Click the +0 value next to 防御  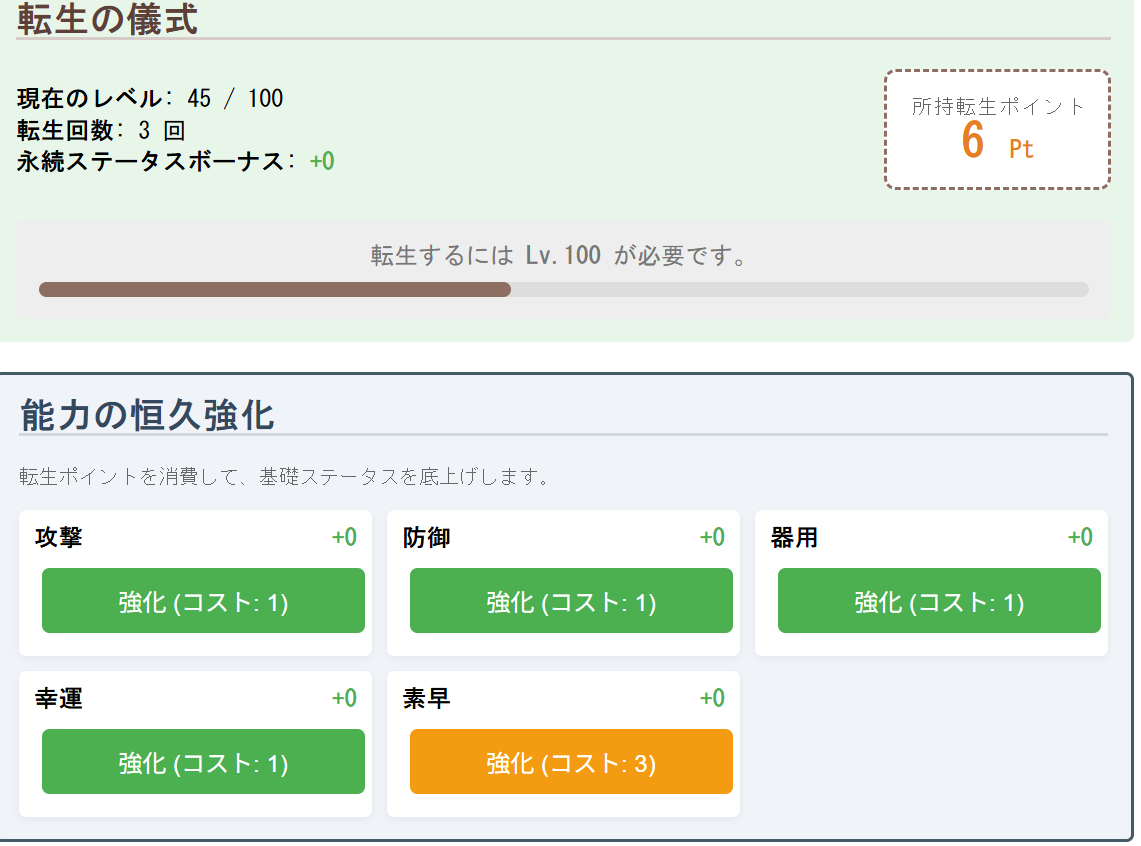[x=712, y=537]
